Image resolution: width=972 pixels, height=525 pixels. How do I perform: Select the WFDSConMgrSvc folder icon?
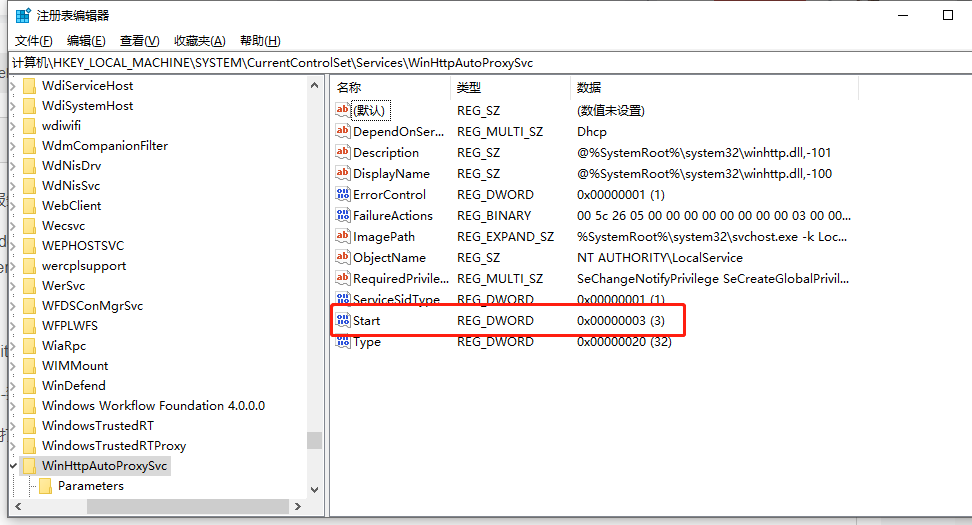click(x=30, y=306)
